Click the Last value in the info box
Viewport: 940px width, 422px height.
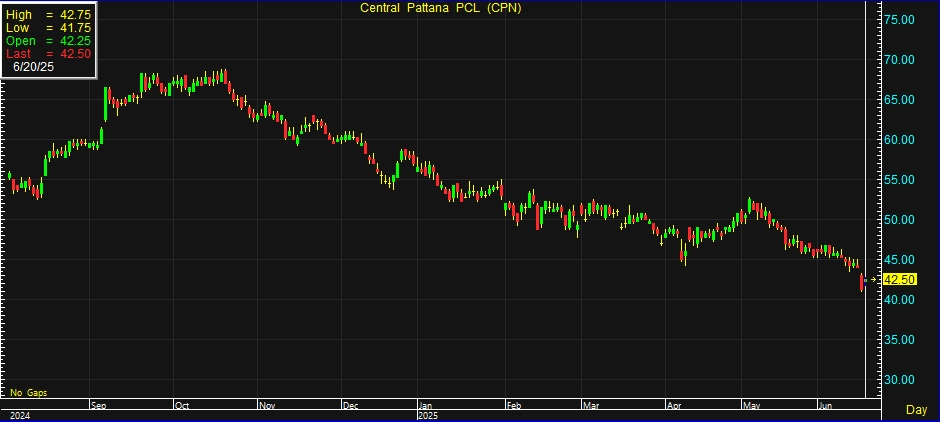(74, 54)
